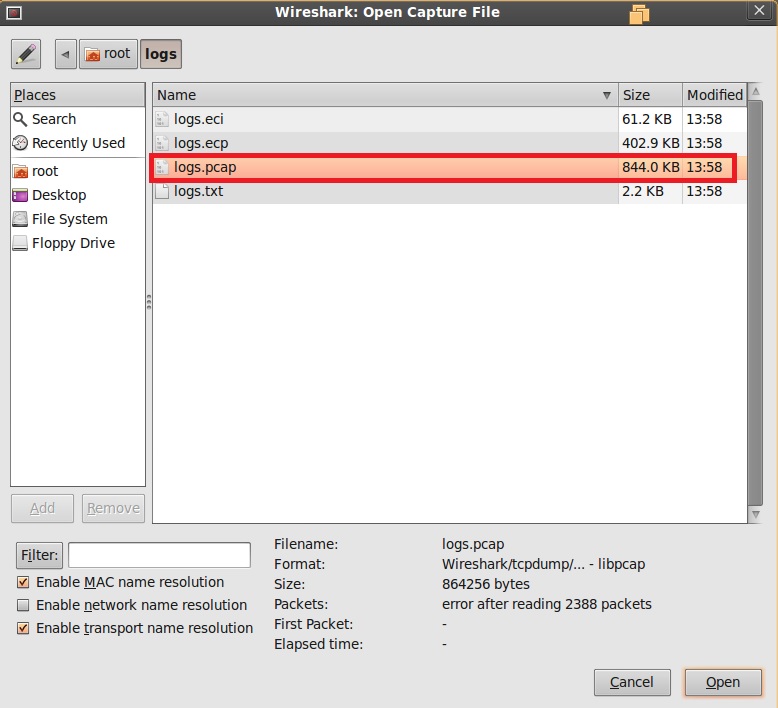Select root home folder in Places

point(35,171)
